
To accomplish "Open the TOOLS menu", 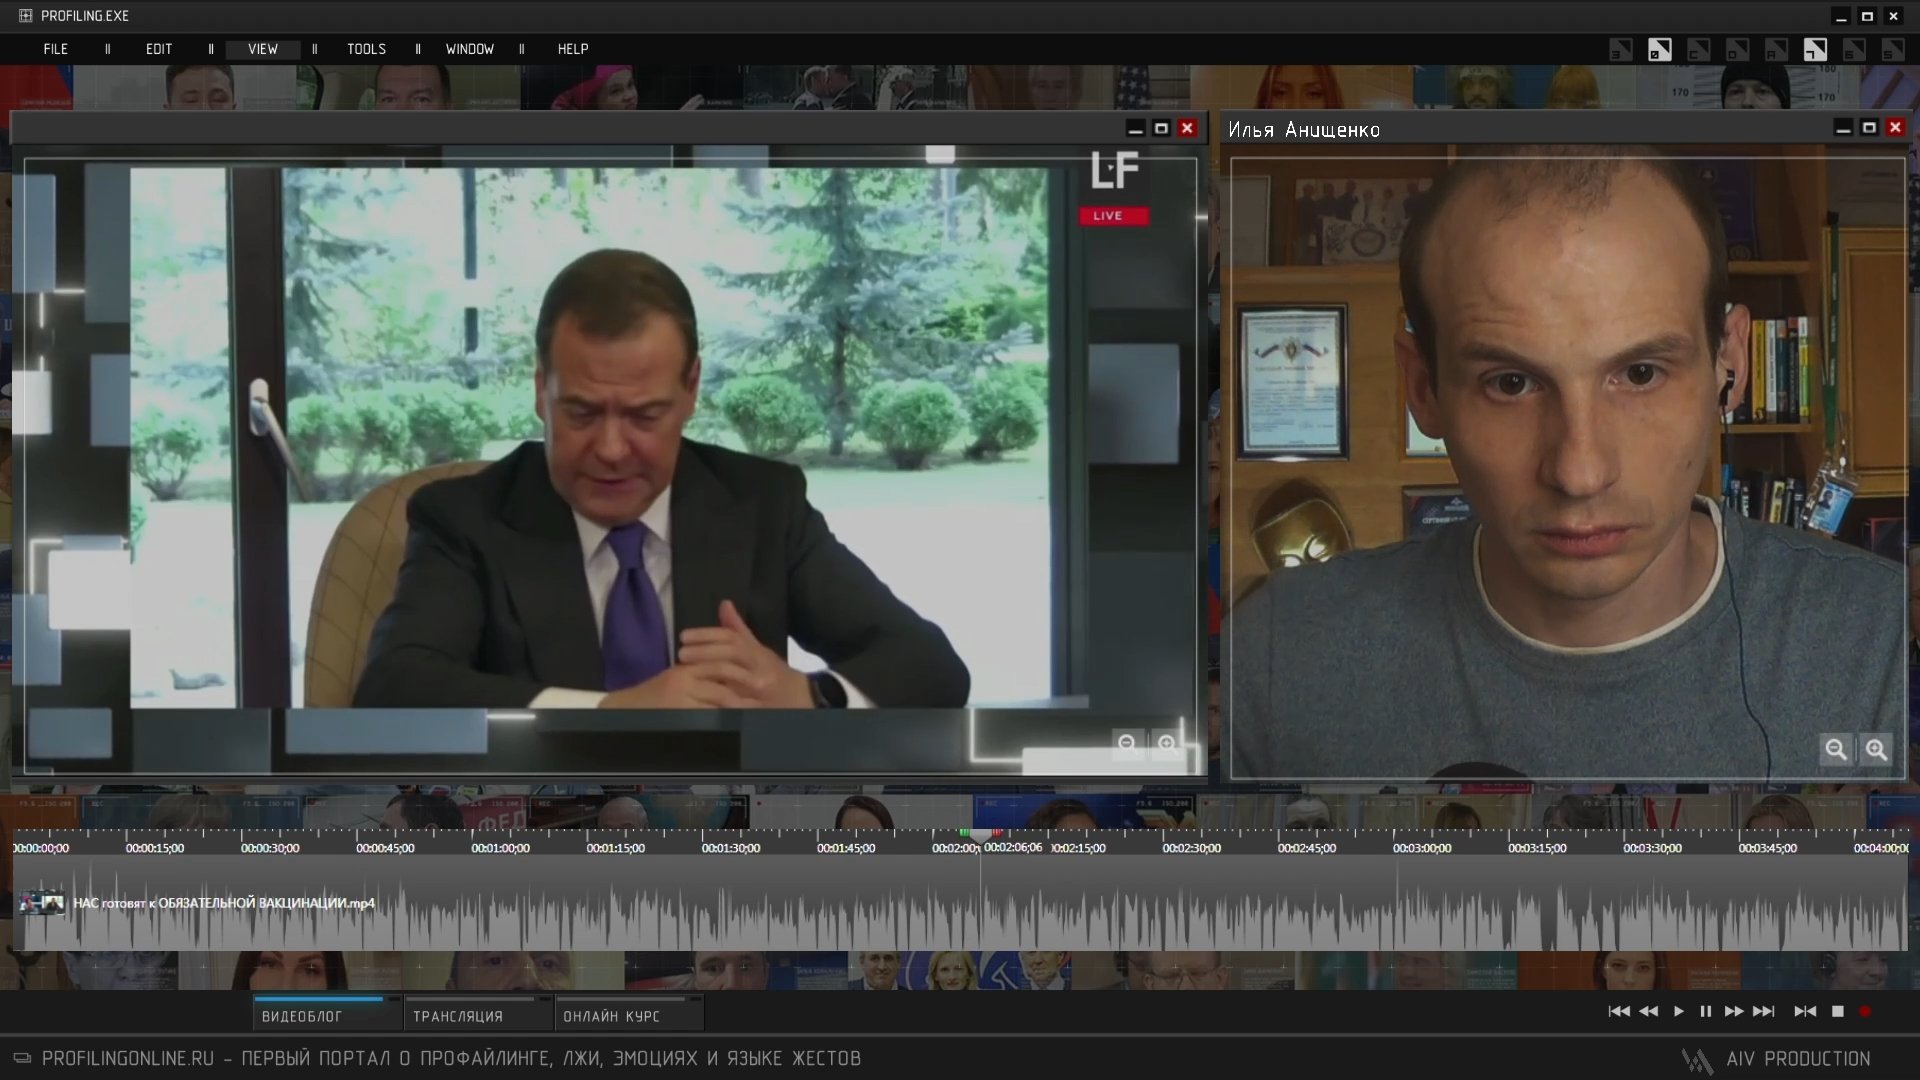I will [366, 49].
